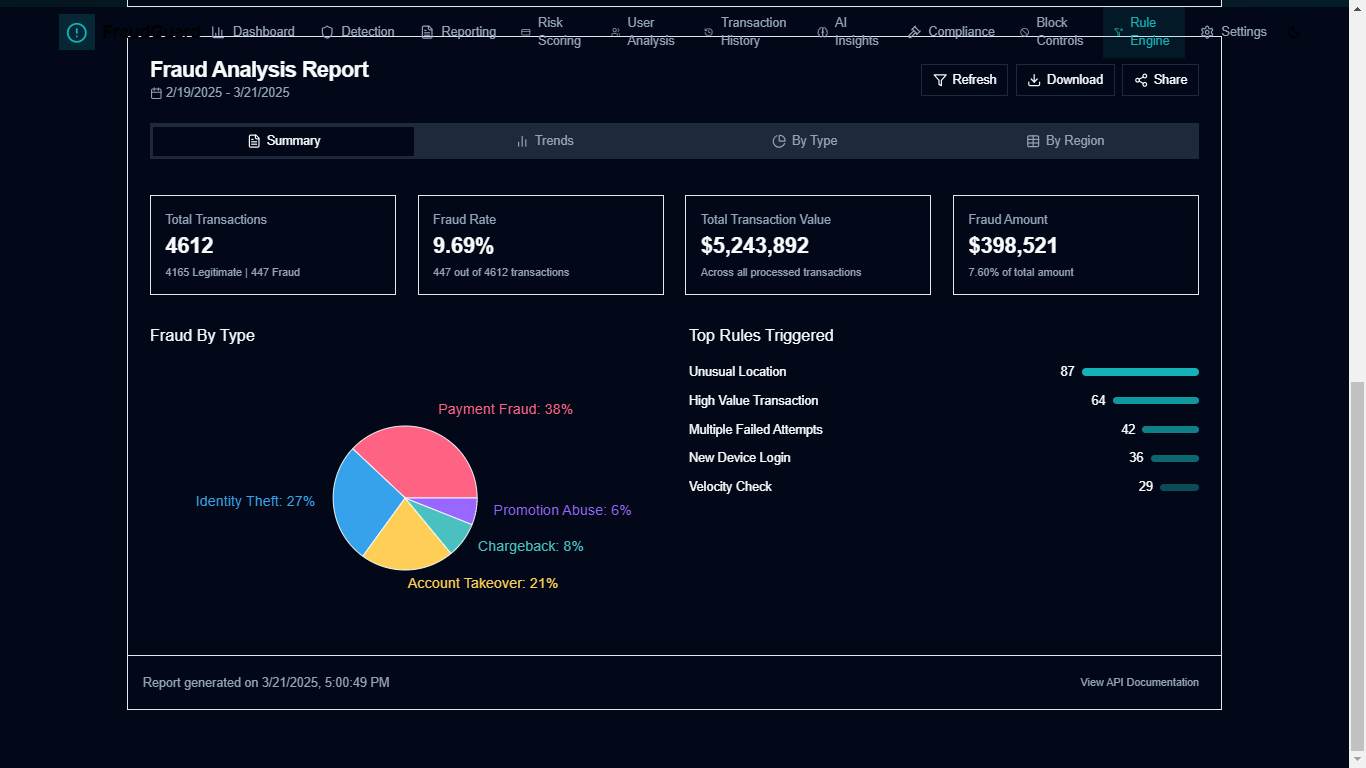Click the red Payment Fraud pie slice
The width and height of the screenshot is (1366, 768).
click(420, 460)
